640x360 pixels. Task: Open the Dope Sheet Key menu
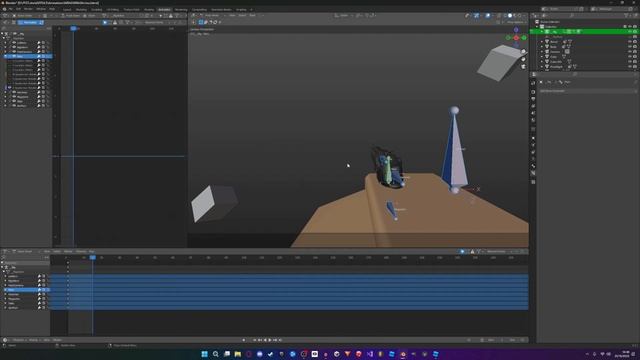(x=91, y=251)
